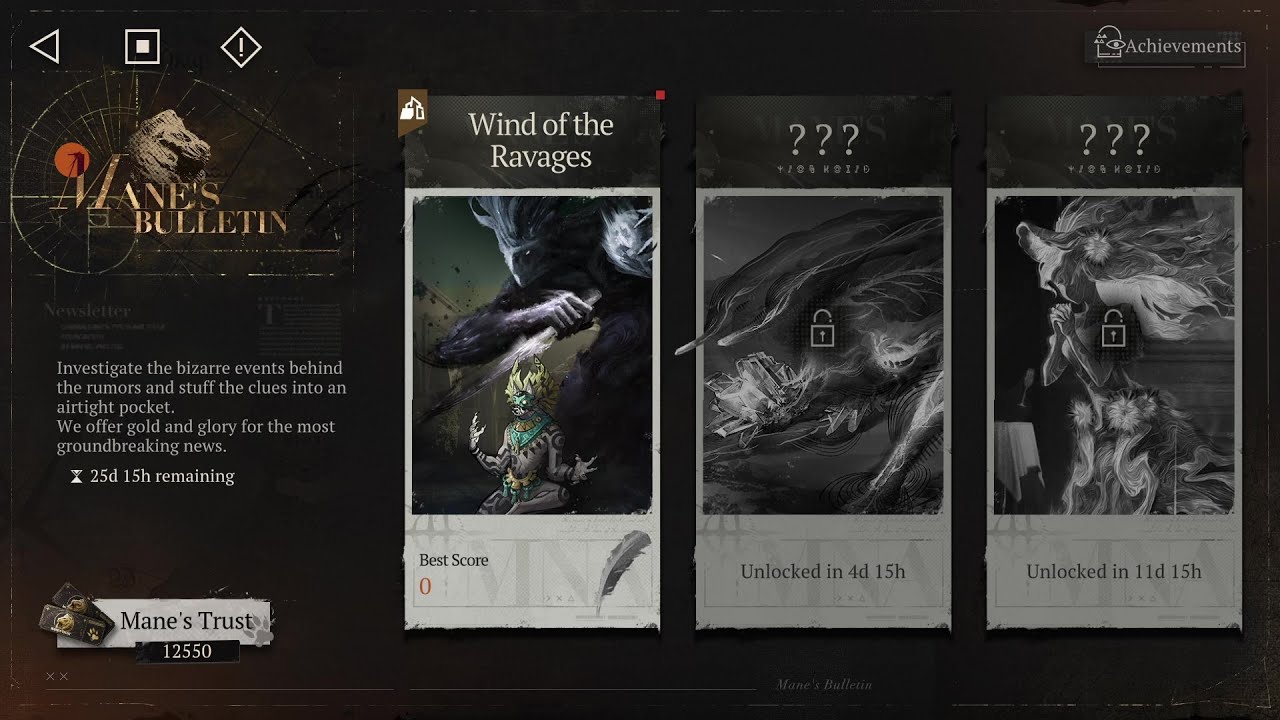
Task: Click the back arrow icon
Action: click(45, 46)
